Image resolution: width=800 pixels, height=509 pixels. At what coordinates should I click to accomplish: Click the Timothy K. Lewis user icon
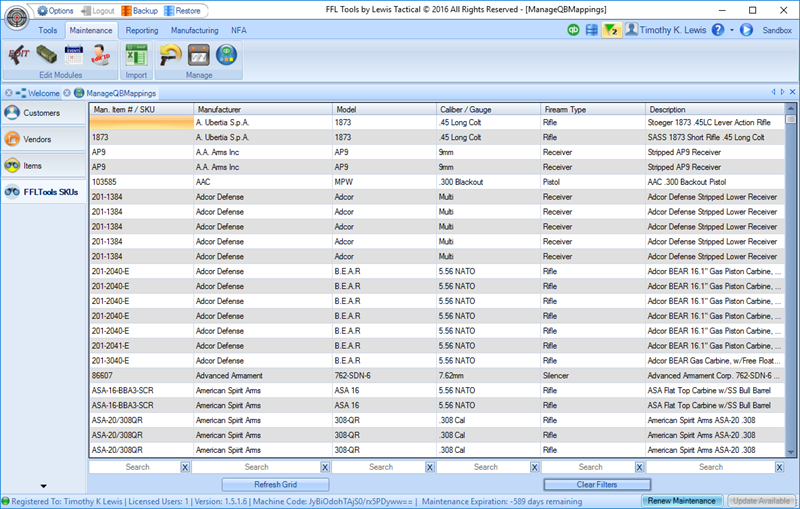631,30
